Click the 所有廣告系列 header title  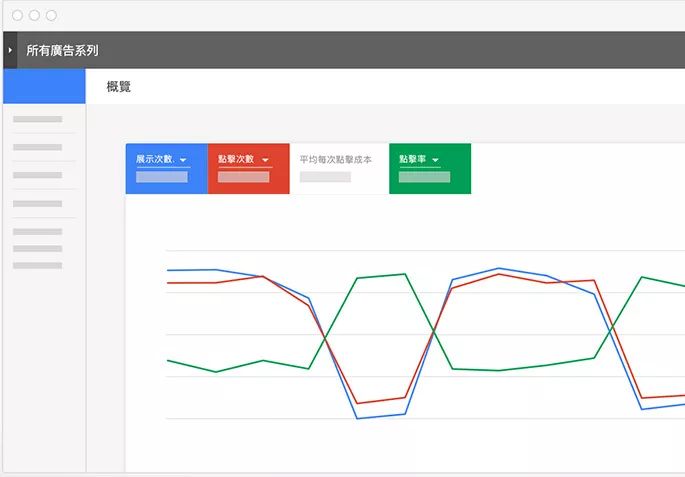[62, 50]
